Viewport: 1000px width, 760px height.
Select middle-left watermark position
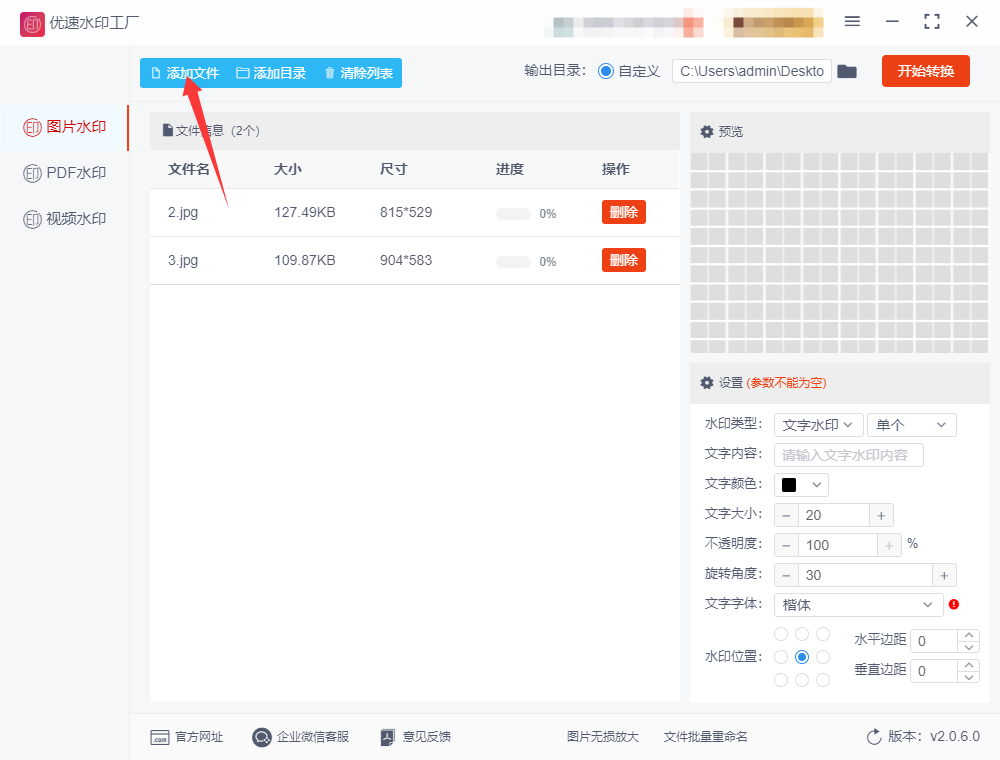781,657
